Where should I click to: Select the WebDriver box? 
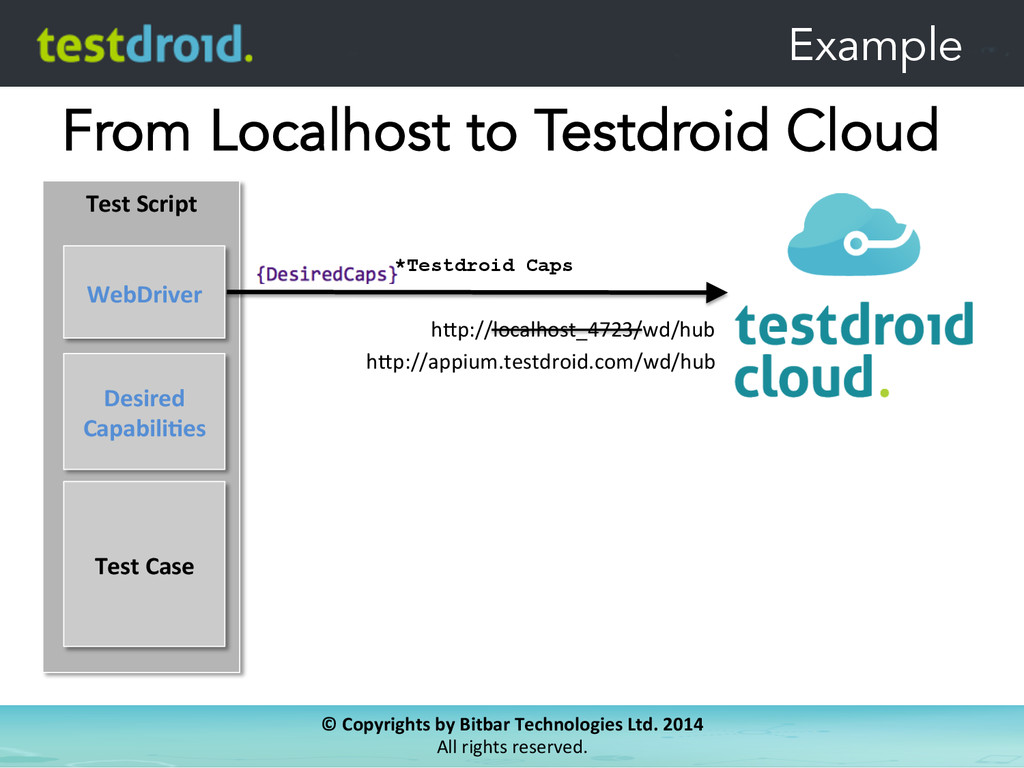point(144,292)
